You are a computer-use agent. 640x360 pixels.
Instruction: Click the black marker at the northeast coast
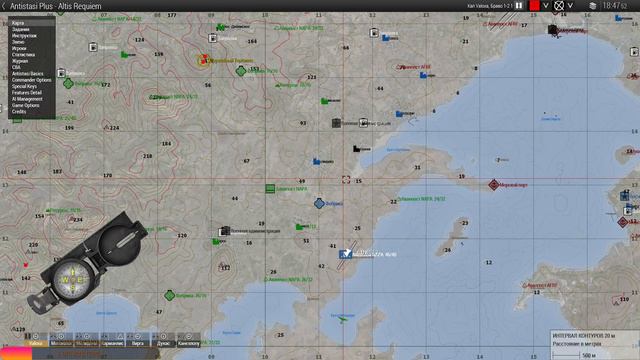[x=553, y=29]
